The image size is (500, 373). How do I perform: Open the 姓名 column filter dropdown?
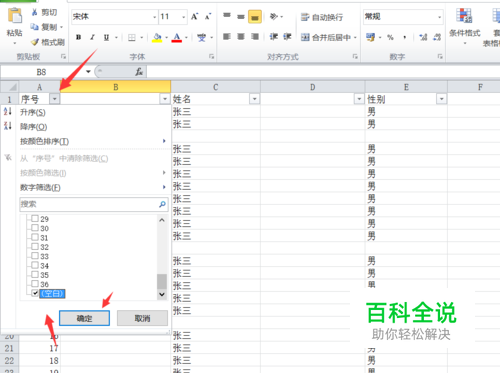[254, 99]
